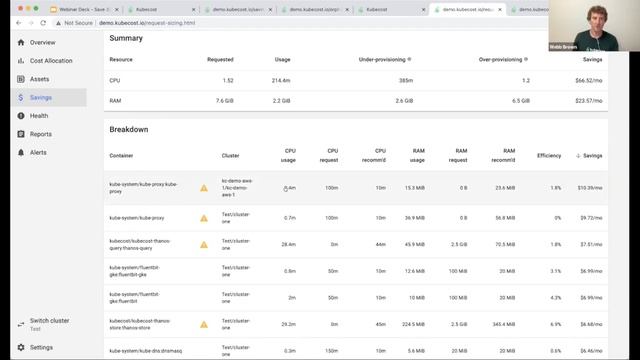Click kube-system/fluentbit-gke fluentbit-gke container name
640x360 pixels.
point(134,271)
